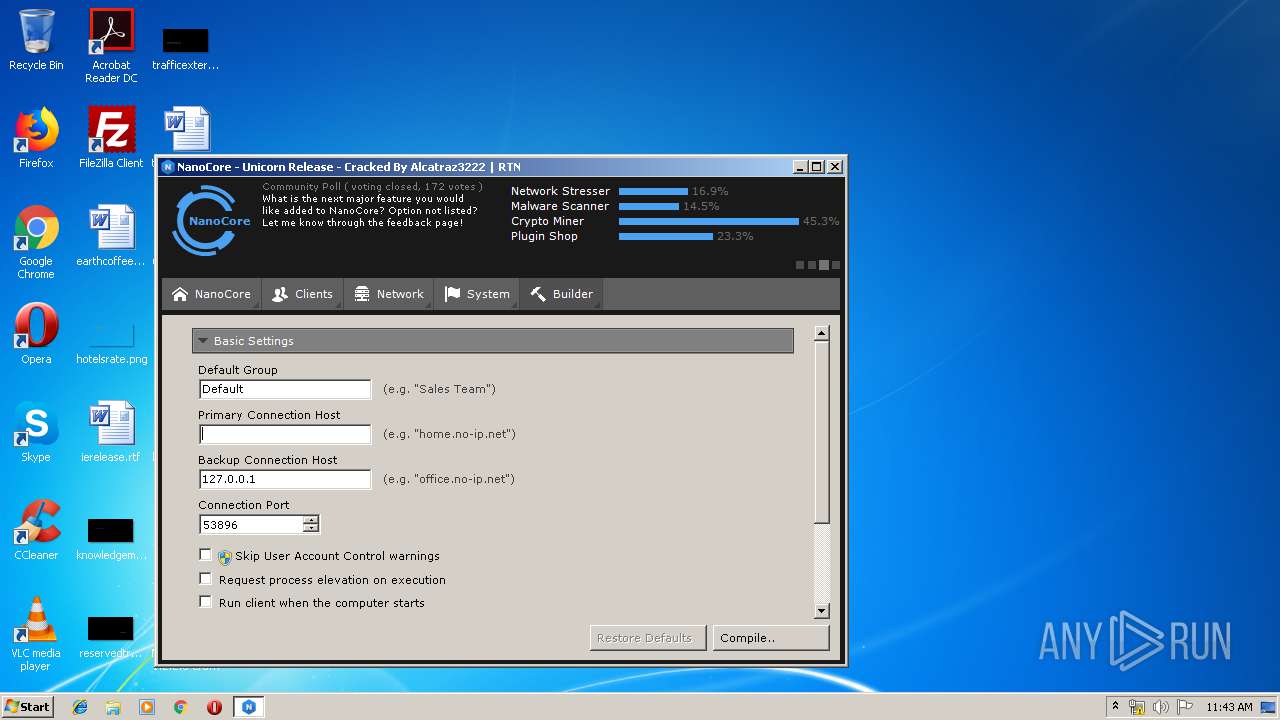Select the Builder tab
Screen dimensions: 1280x720
(x=561, y=294)
